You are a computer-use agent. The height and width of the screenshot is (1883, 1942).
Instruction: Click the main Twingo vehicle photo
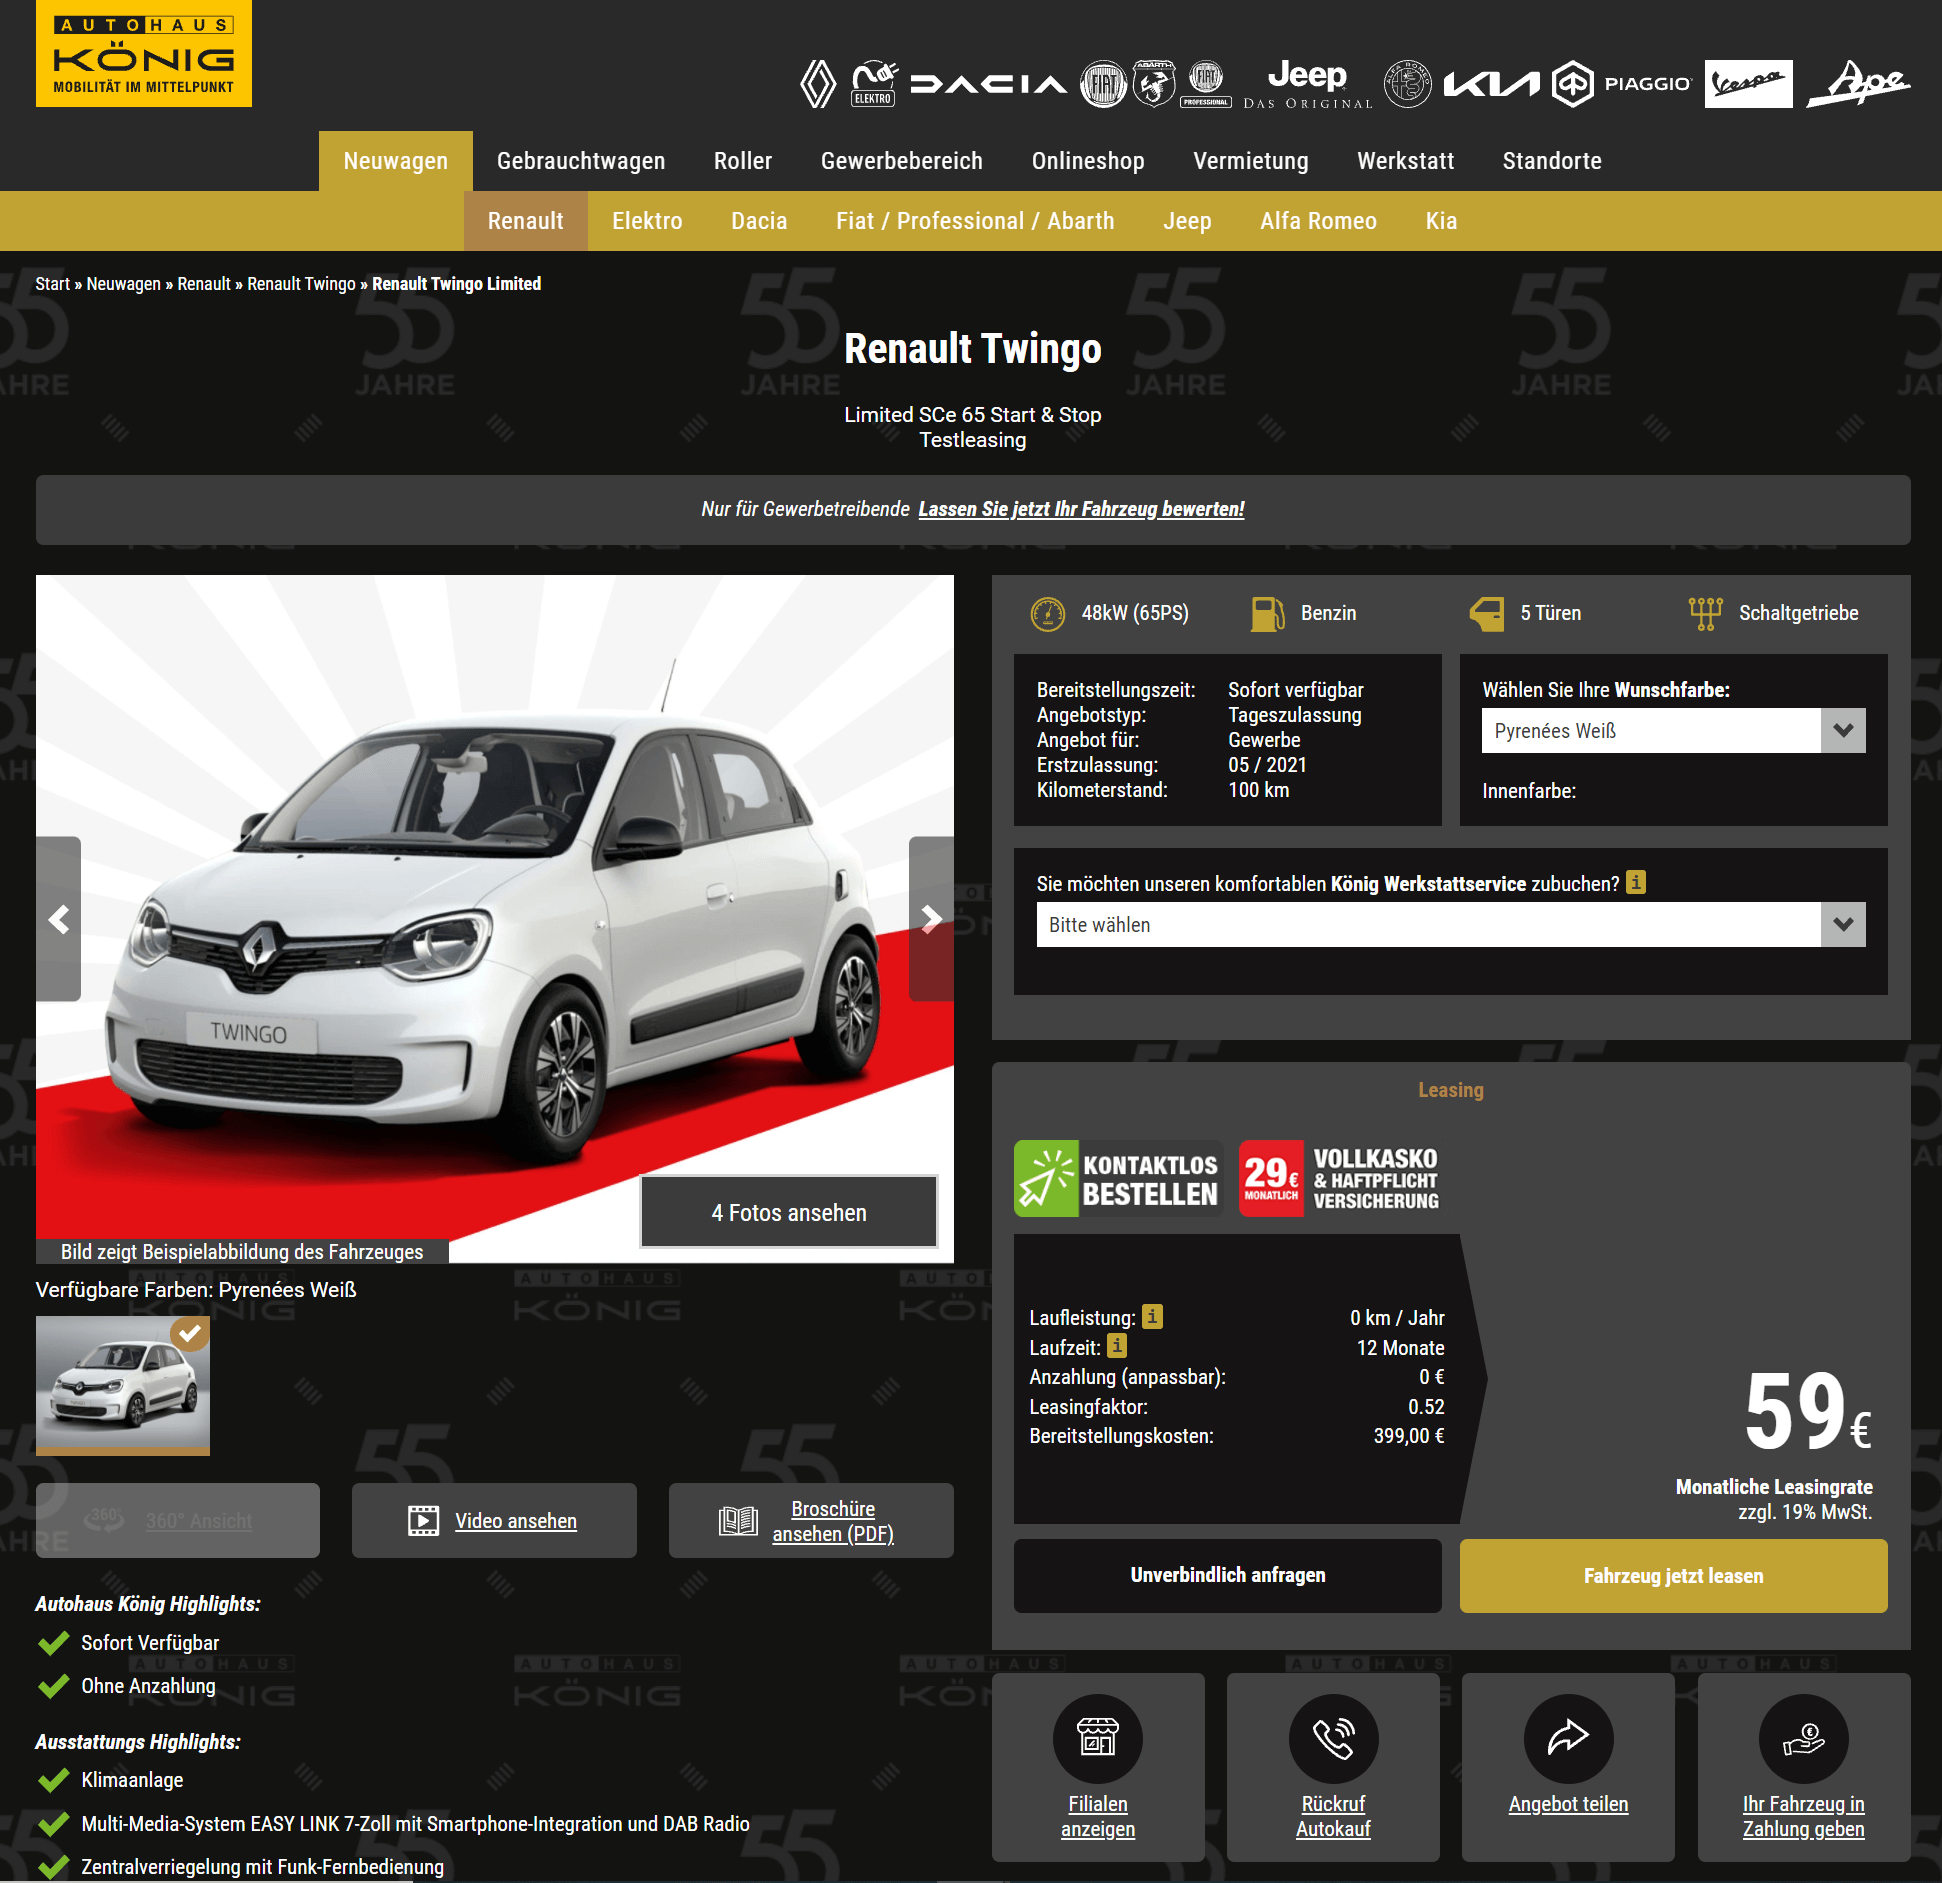point(495,919)
